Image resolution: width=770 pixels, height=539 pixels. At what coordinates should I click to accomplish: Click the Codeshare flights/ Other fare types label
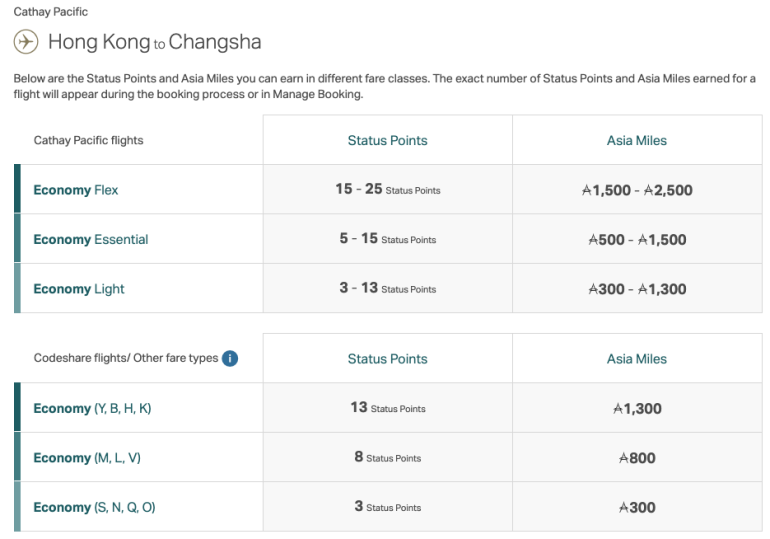tap(125, 358)
